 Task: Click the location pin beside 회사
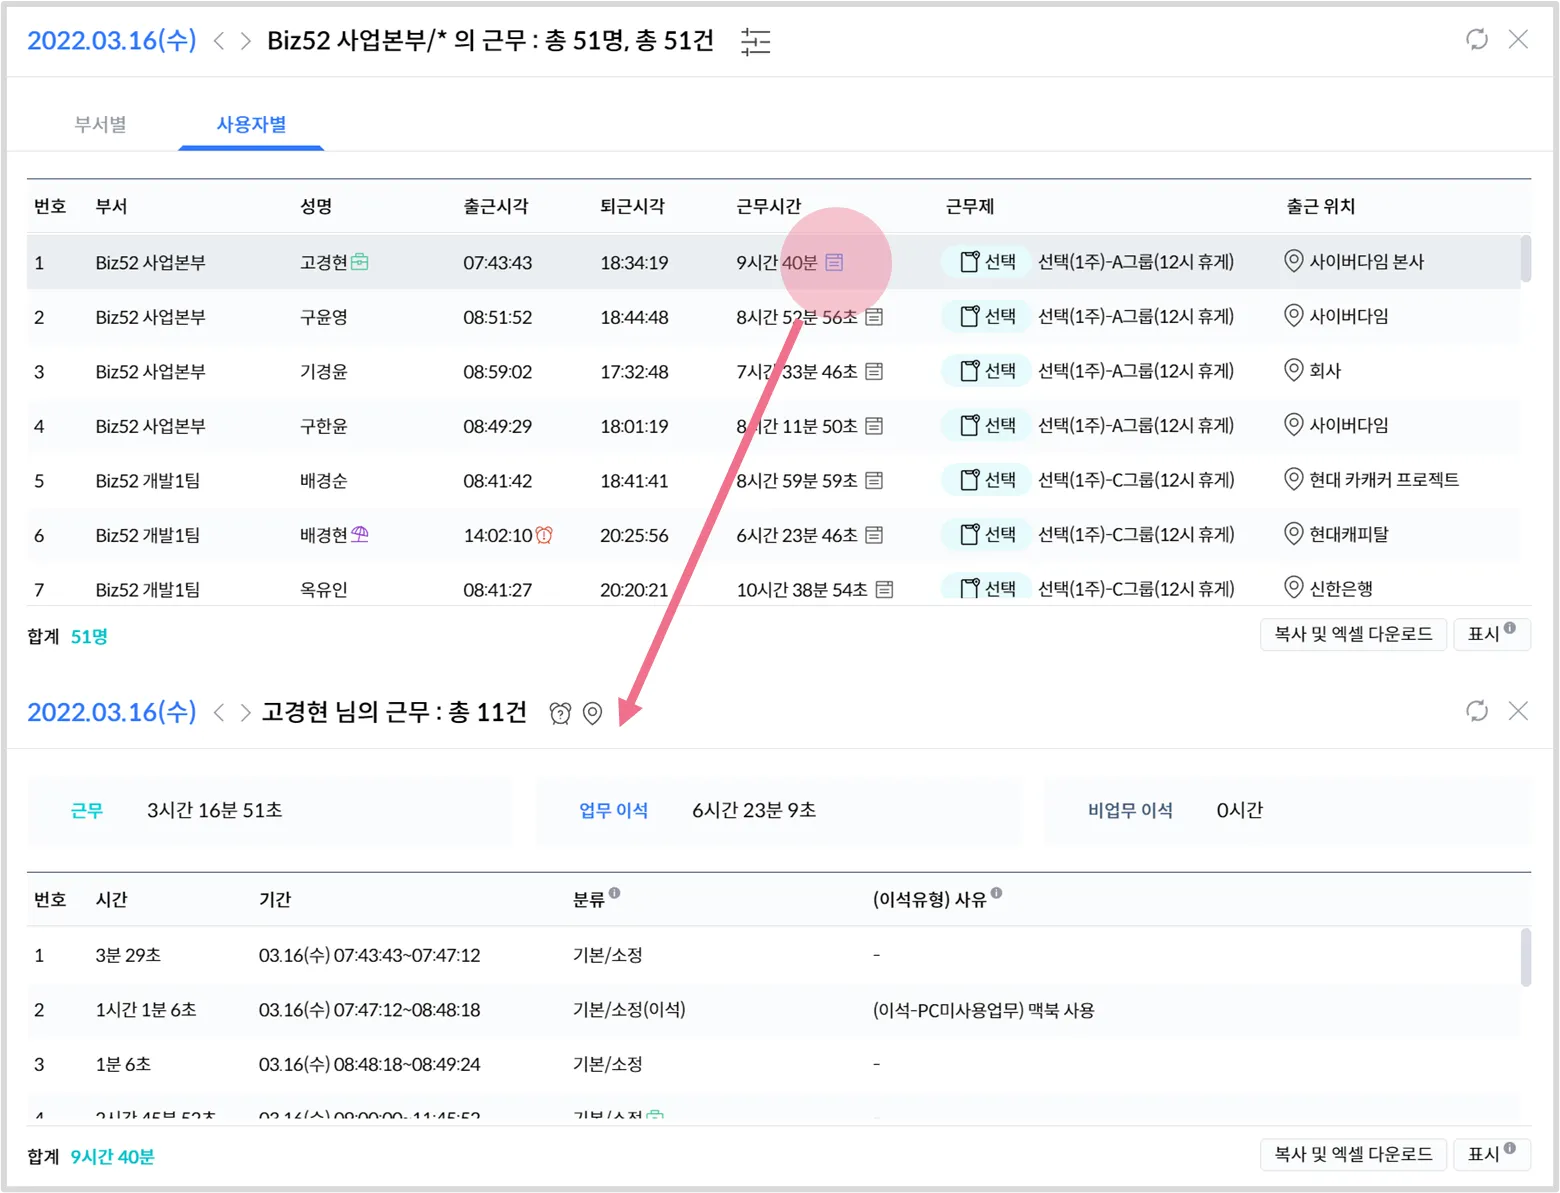tap(1294, 370)
